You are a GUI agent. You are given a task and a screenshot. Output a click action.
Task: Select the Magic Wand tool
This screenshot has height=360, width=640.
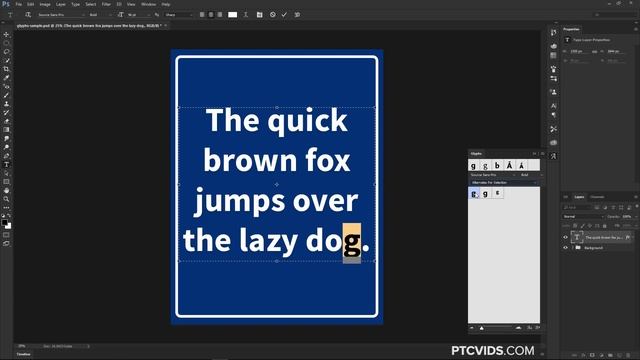pyautogui.click(x=6, y=60)
